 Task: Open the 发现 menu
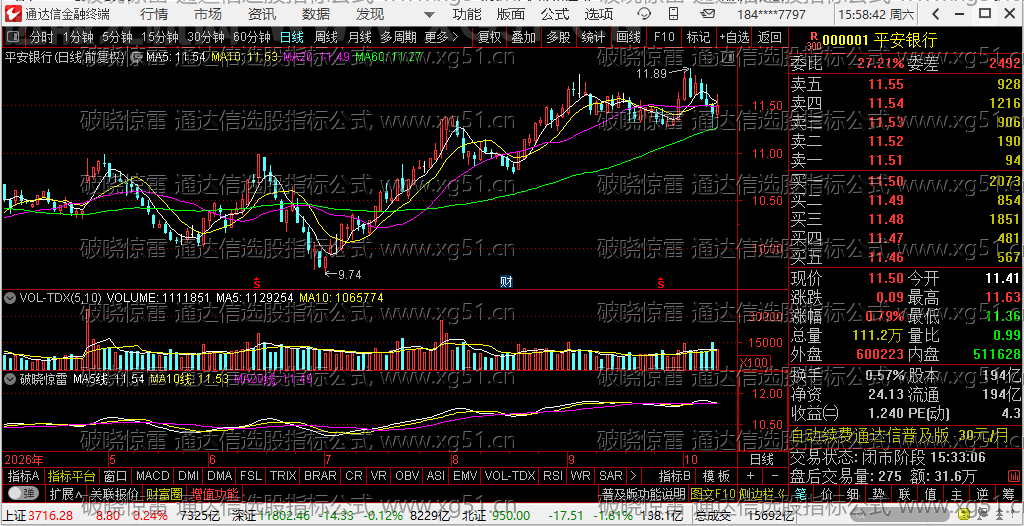(370, 14)
